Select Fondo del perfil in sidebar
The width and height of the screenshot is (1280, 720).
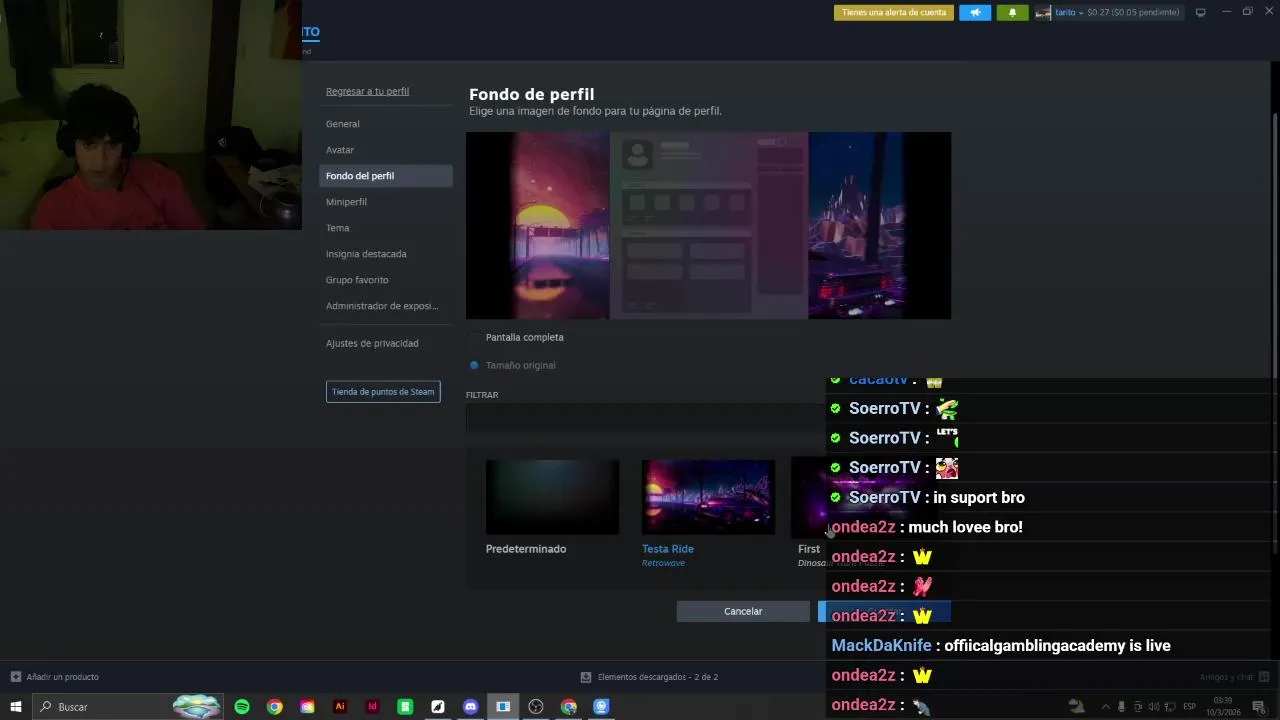pos(385,176)
